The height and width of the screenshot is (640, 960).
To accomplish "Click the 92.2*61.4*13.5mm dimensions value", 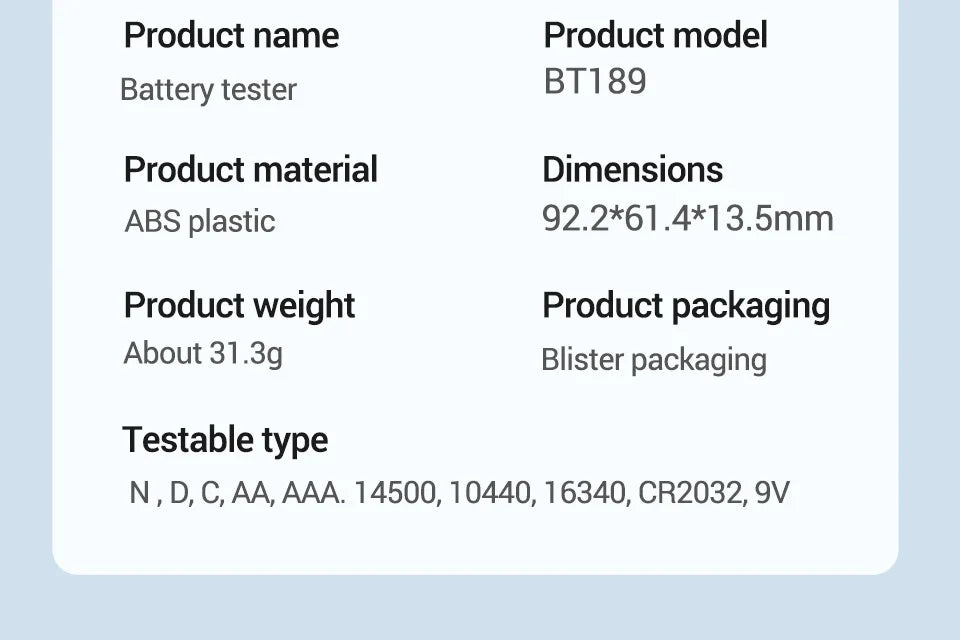I will click(x=687, y=218).
